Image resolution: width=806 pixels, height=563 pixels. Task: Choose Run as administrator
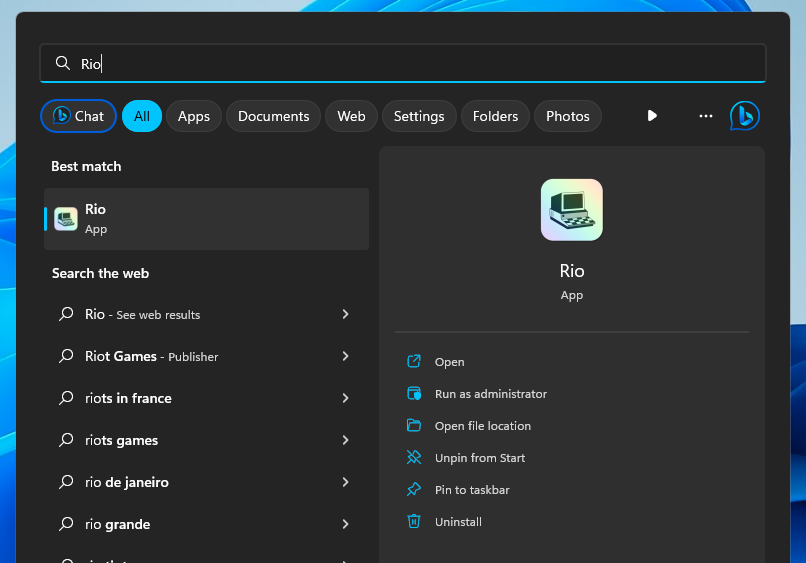(x=491, y=394)
